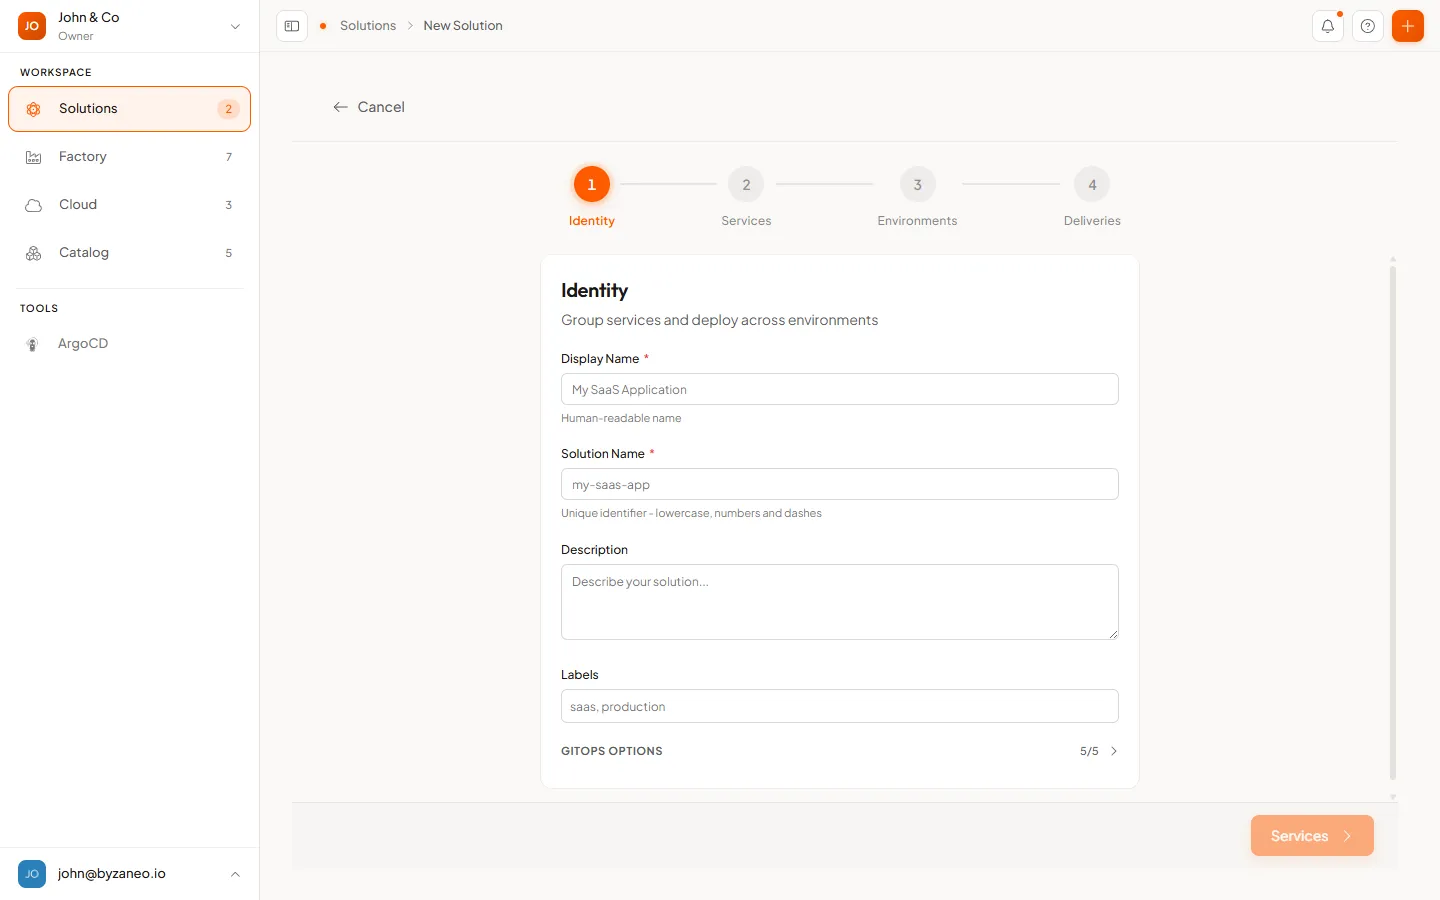Open the Solutions workspace item
This screenshot has width=1440, height=900.
pos(129,109)
